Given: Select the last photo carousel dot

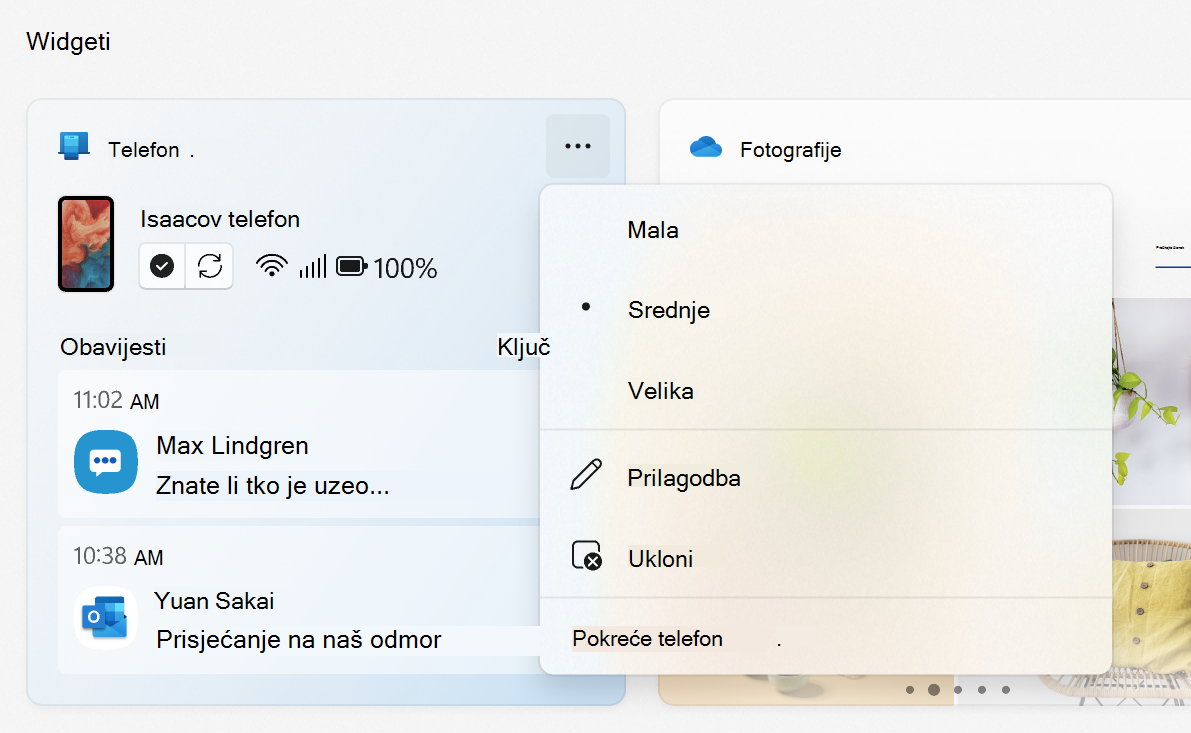Looking at the screenshot, I should pyautogui.click(x=1006, y=690).
